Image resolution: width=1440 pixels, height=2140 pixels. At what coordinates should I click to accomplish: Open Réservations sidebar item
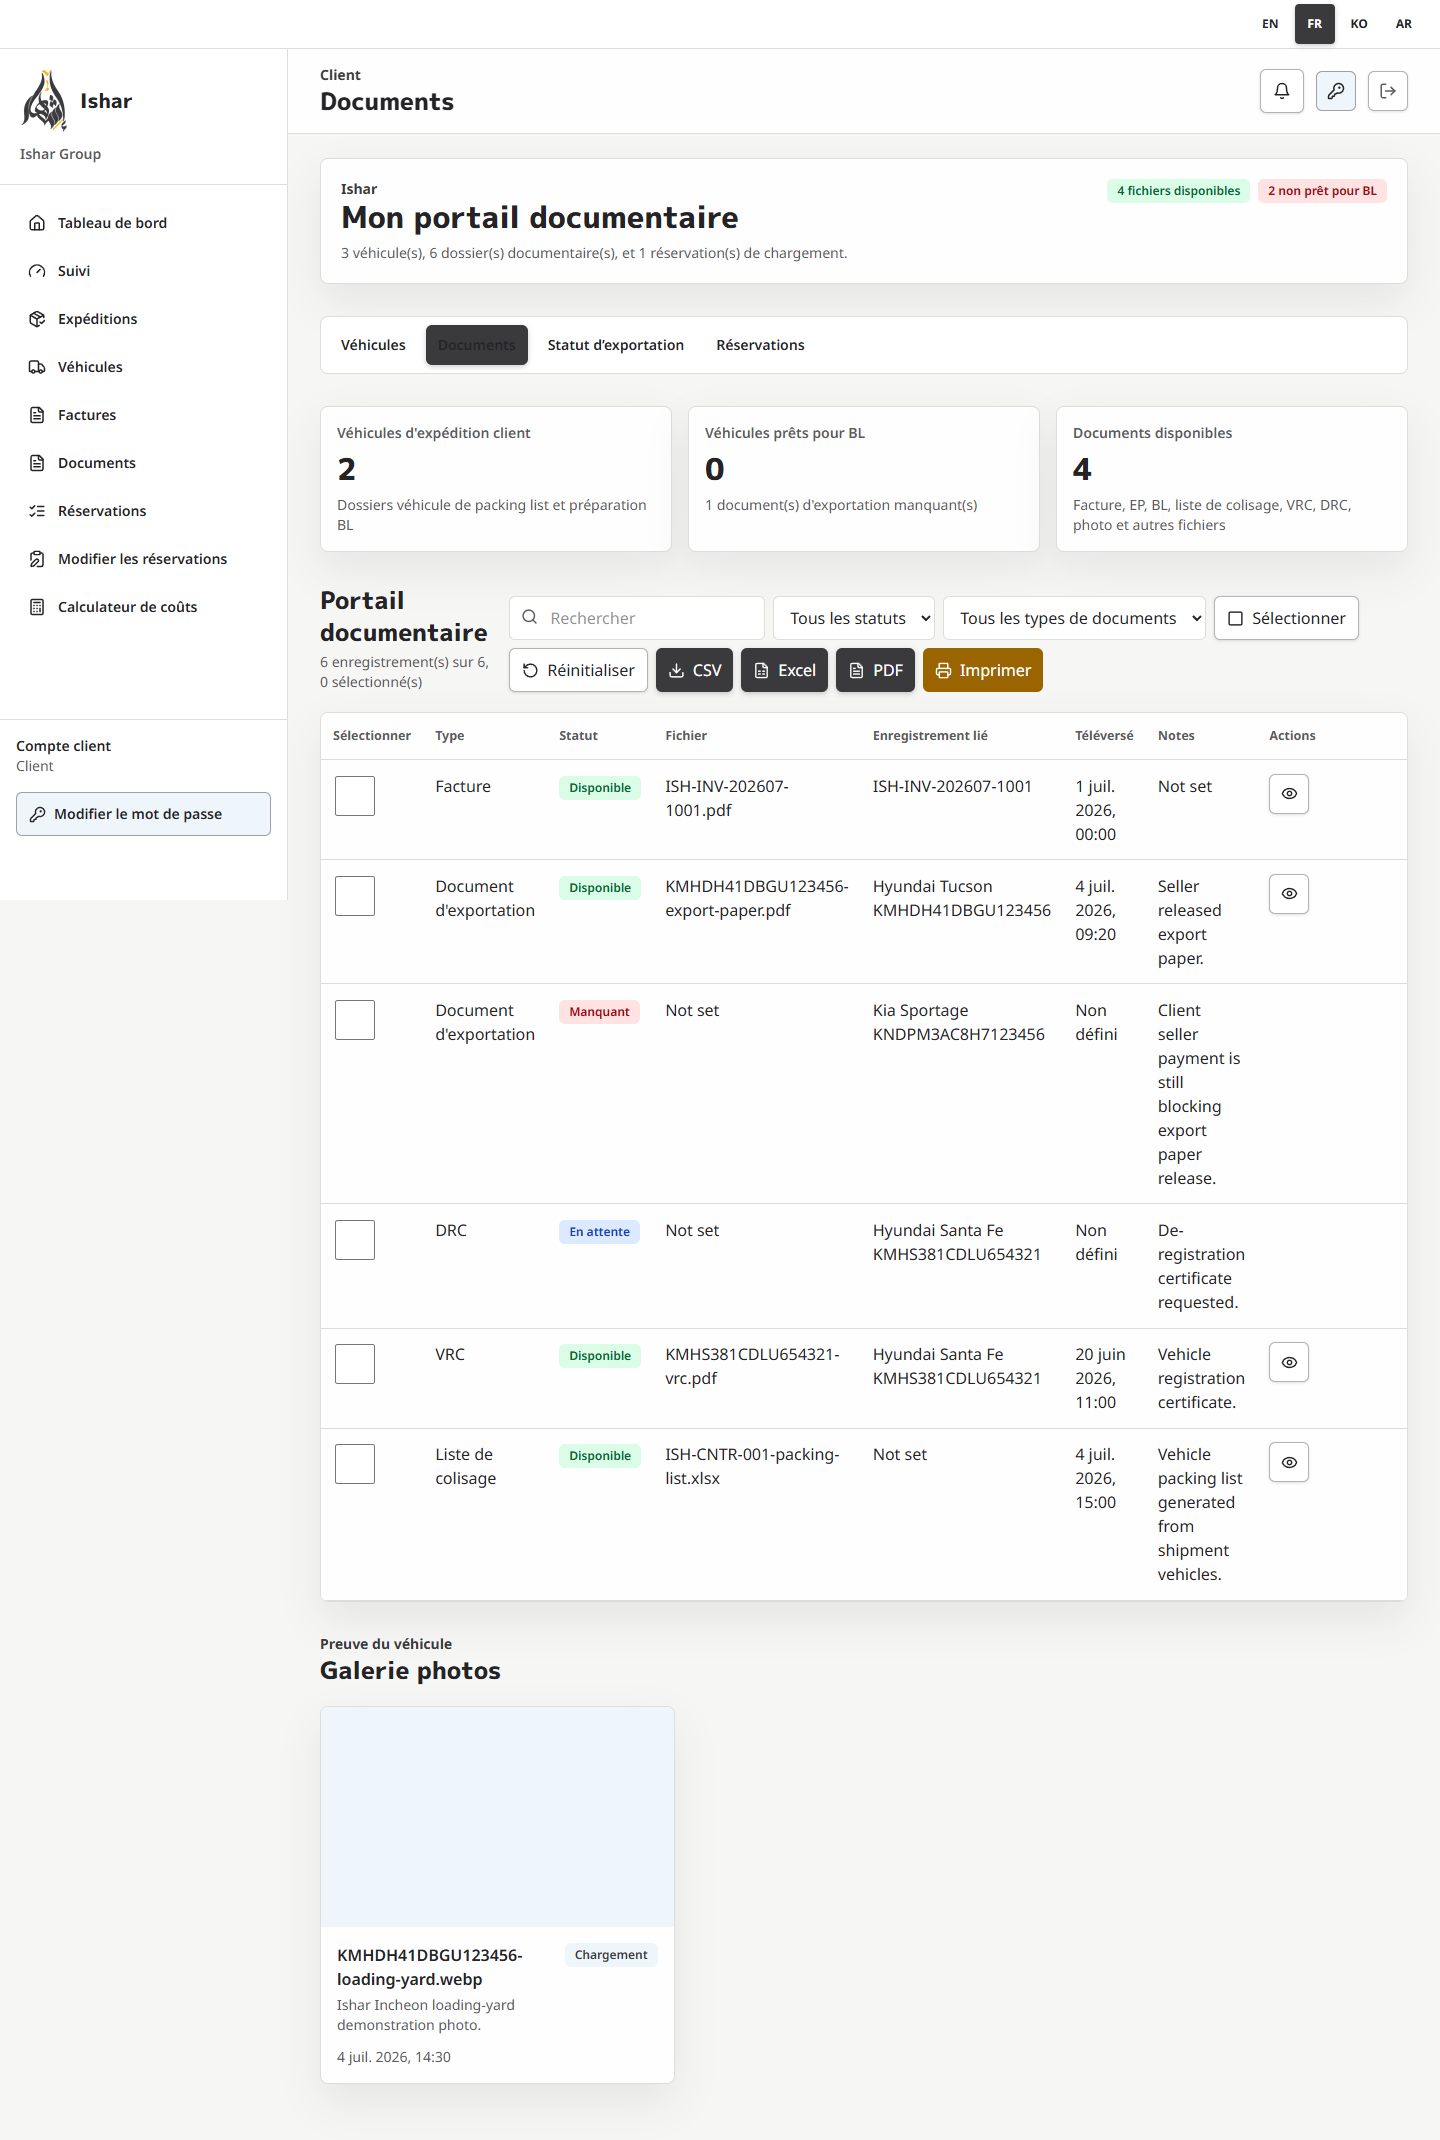[x=143, y=511]
